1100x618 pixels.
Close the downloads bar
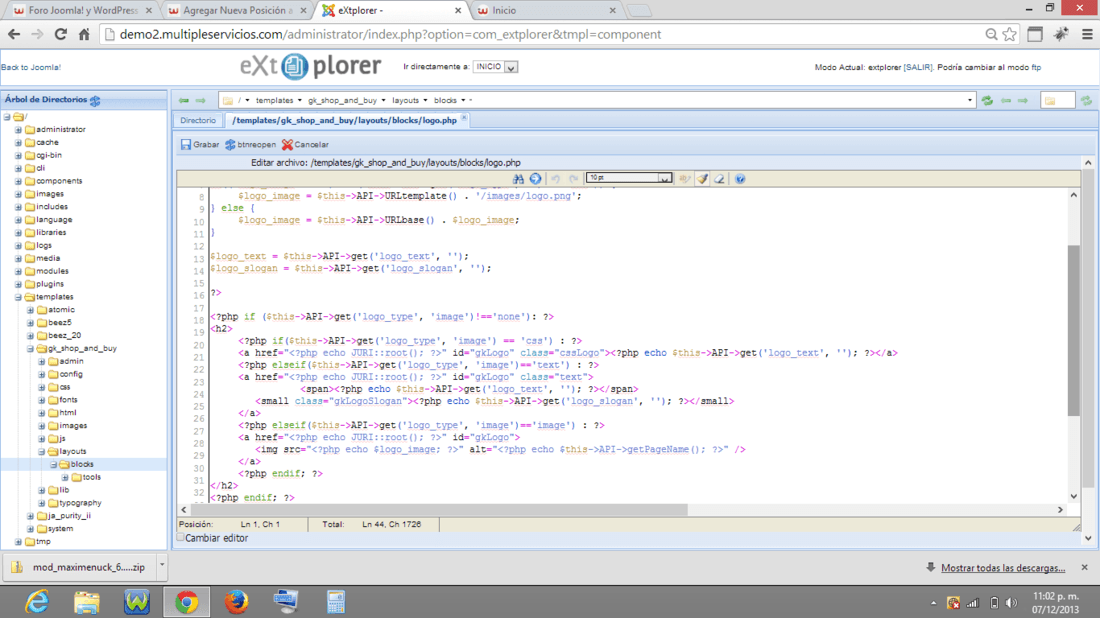[1085, 567]
